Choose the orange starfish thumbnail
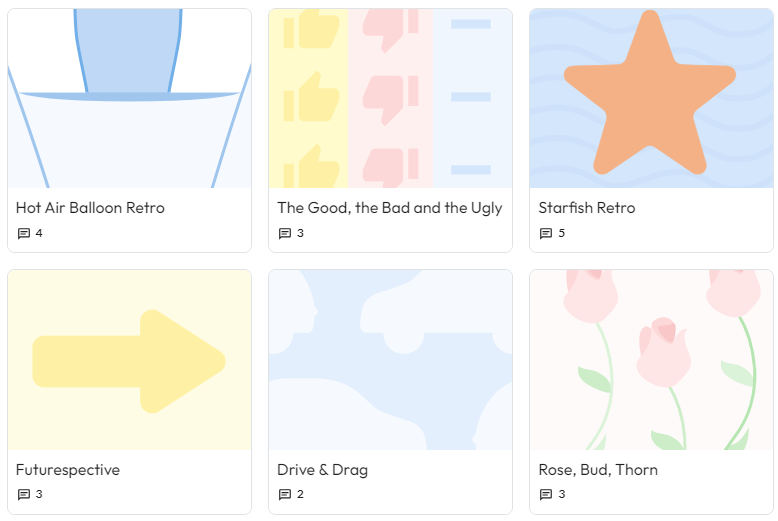Viewport: 778px width, 521px height. [651, 98]
